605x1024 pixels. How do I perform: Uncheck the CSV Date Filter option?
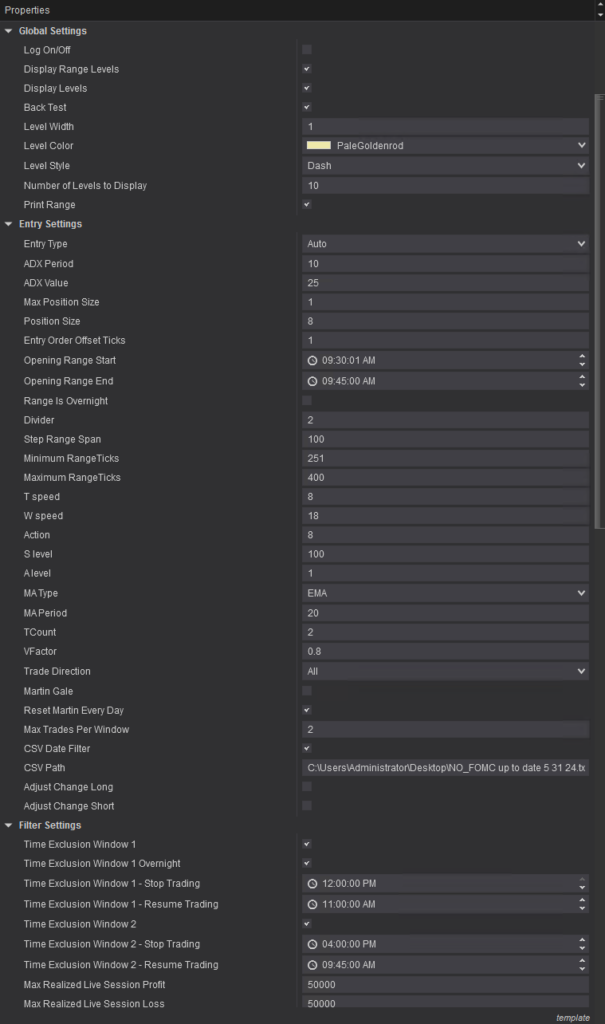click(x=307, y=748)
